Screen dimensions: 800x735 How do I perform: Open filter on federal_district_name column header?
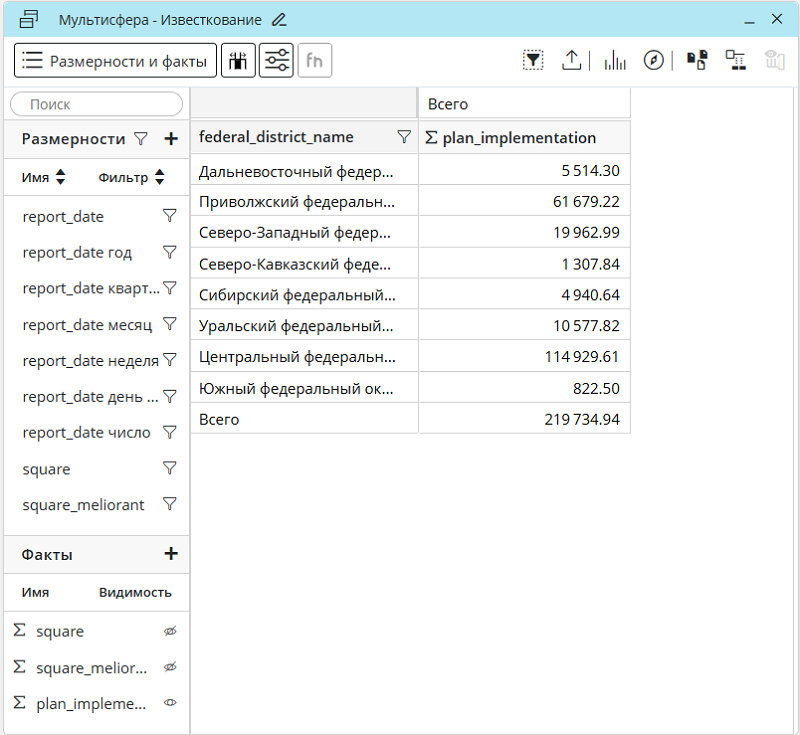pyautogui.click(x=404, y=137)
